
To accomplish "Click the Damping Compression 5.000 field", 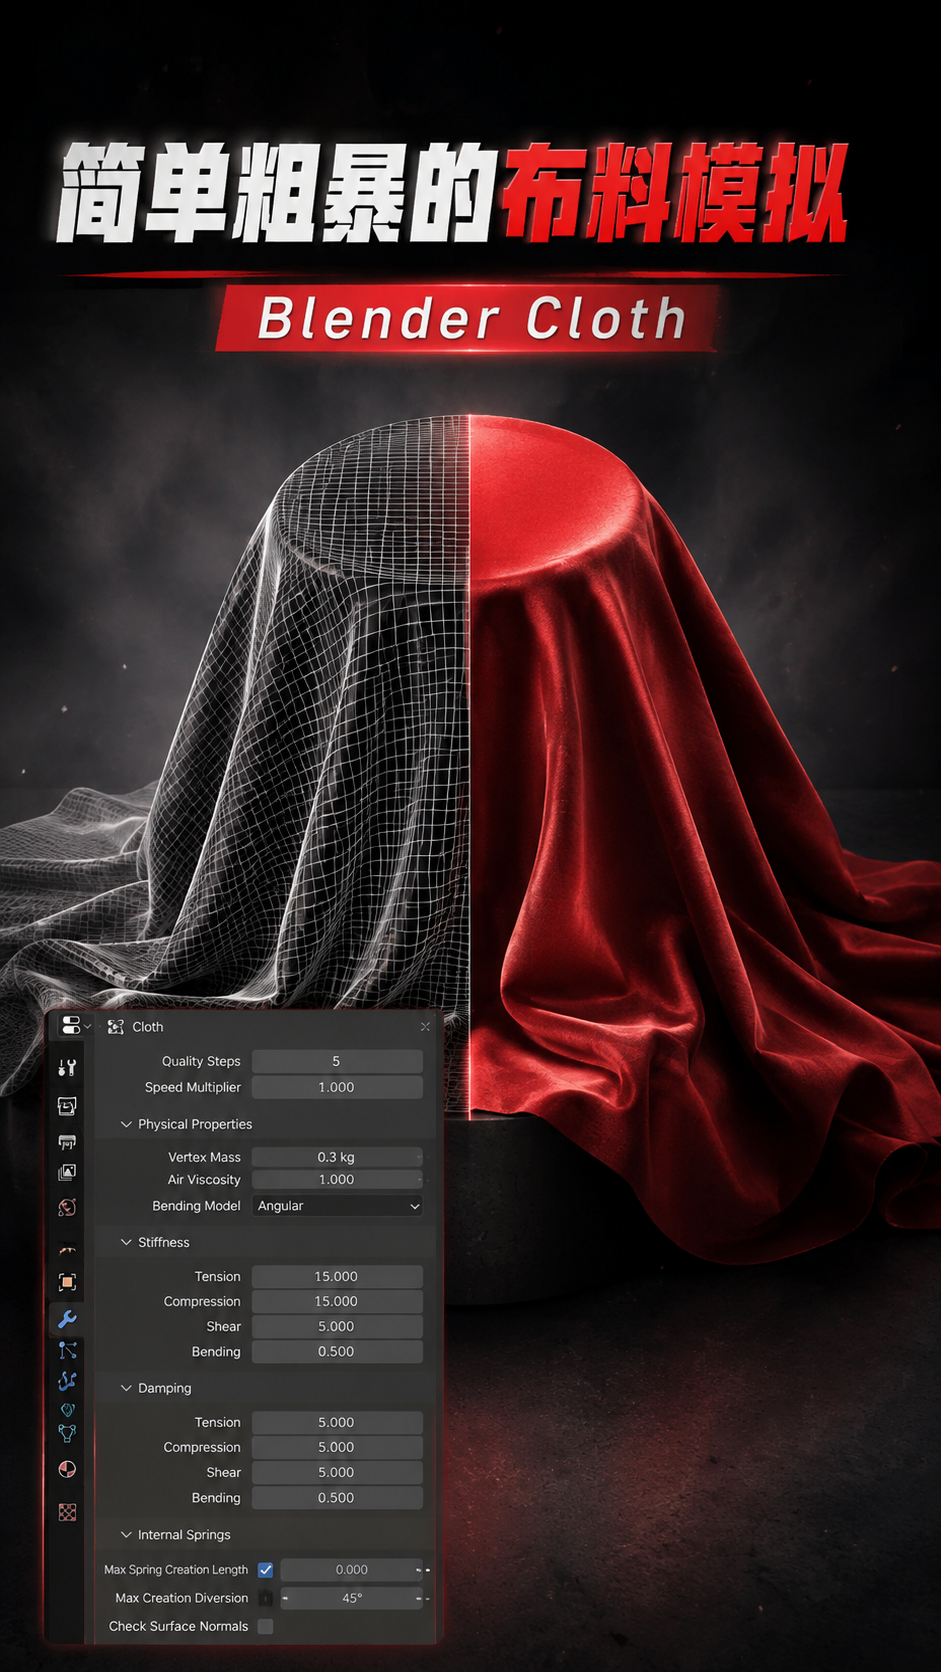I will (337, 1447).
